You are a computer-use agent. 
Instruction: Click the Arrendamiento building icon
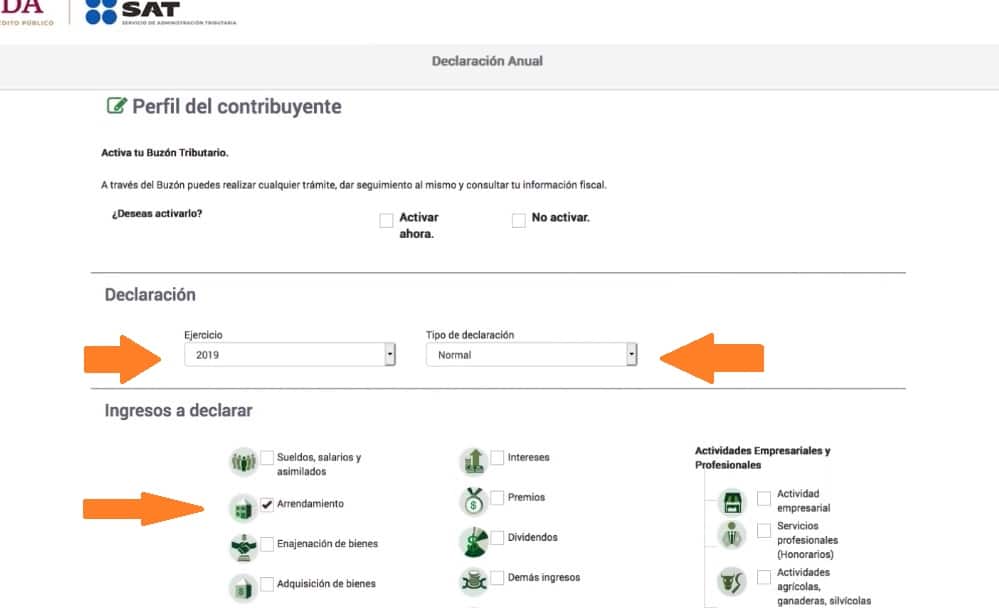[243, 507]
